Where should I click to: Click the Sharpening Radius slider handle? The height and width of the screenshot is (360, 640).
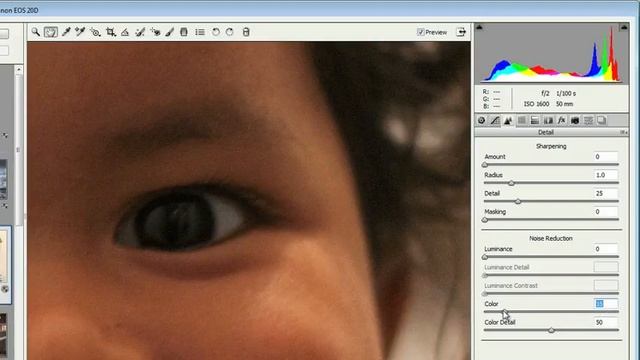511,183
